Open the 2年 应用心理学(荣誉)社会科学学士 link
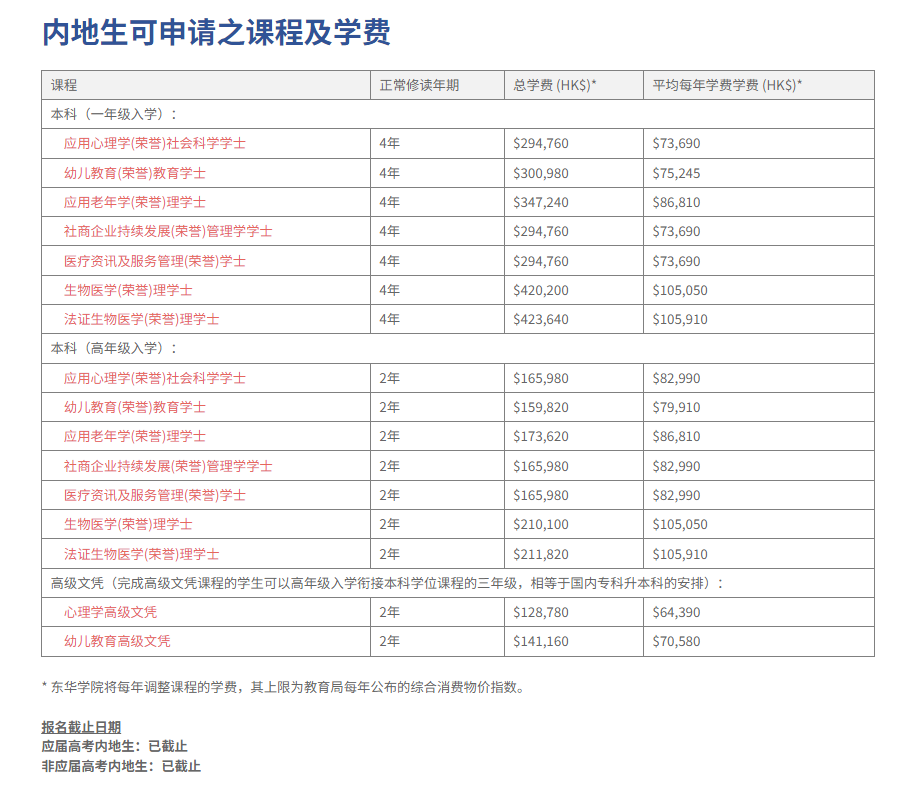Image resolution: width=897 pixels, height=789 pixels. click(x=154, y=379)
